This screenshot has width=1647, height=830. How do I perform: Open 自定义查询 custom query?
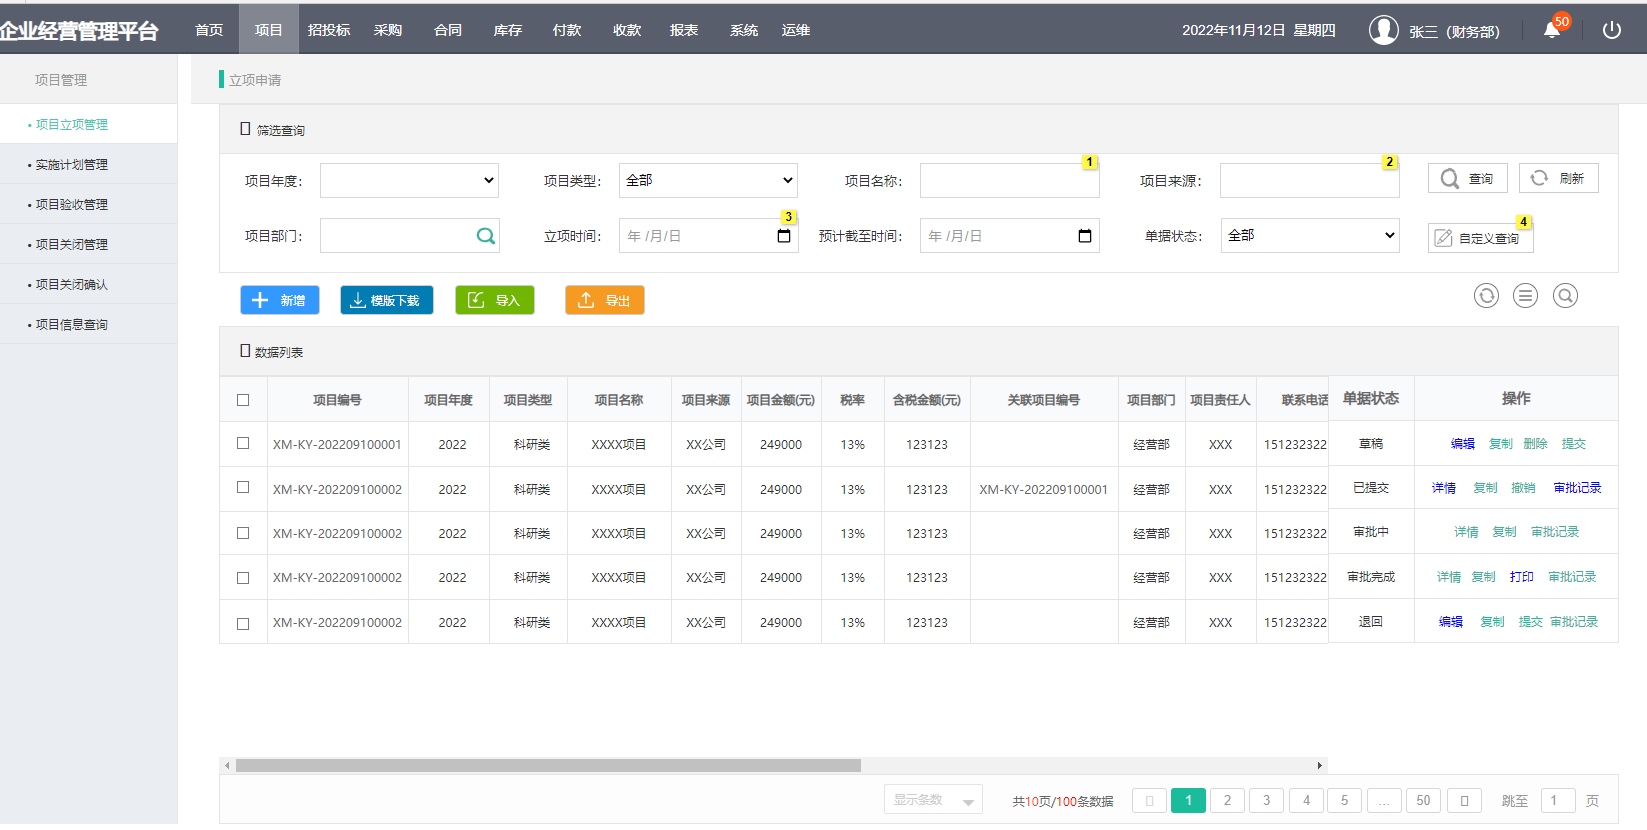point(1480,238)
